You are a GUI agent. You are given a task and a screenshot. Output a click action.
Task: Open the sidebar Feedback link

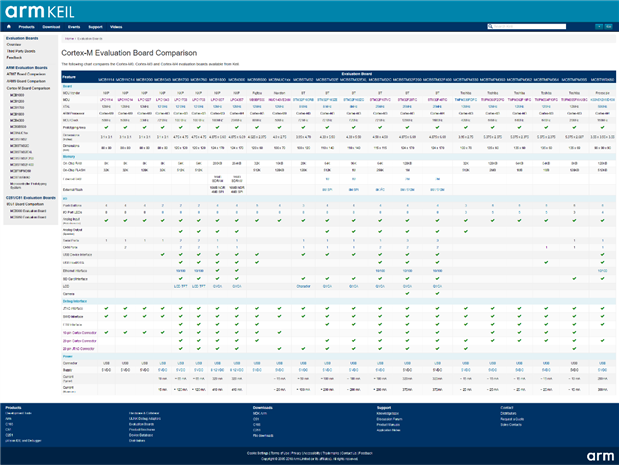pyautogui.click(x=14, y=57)
